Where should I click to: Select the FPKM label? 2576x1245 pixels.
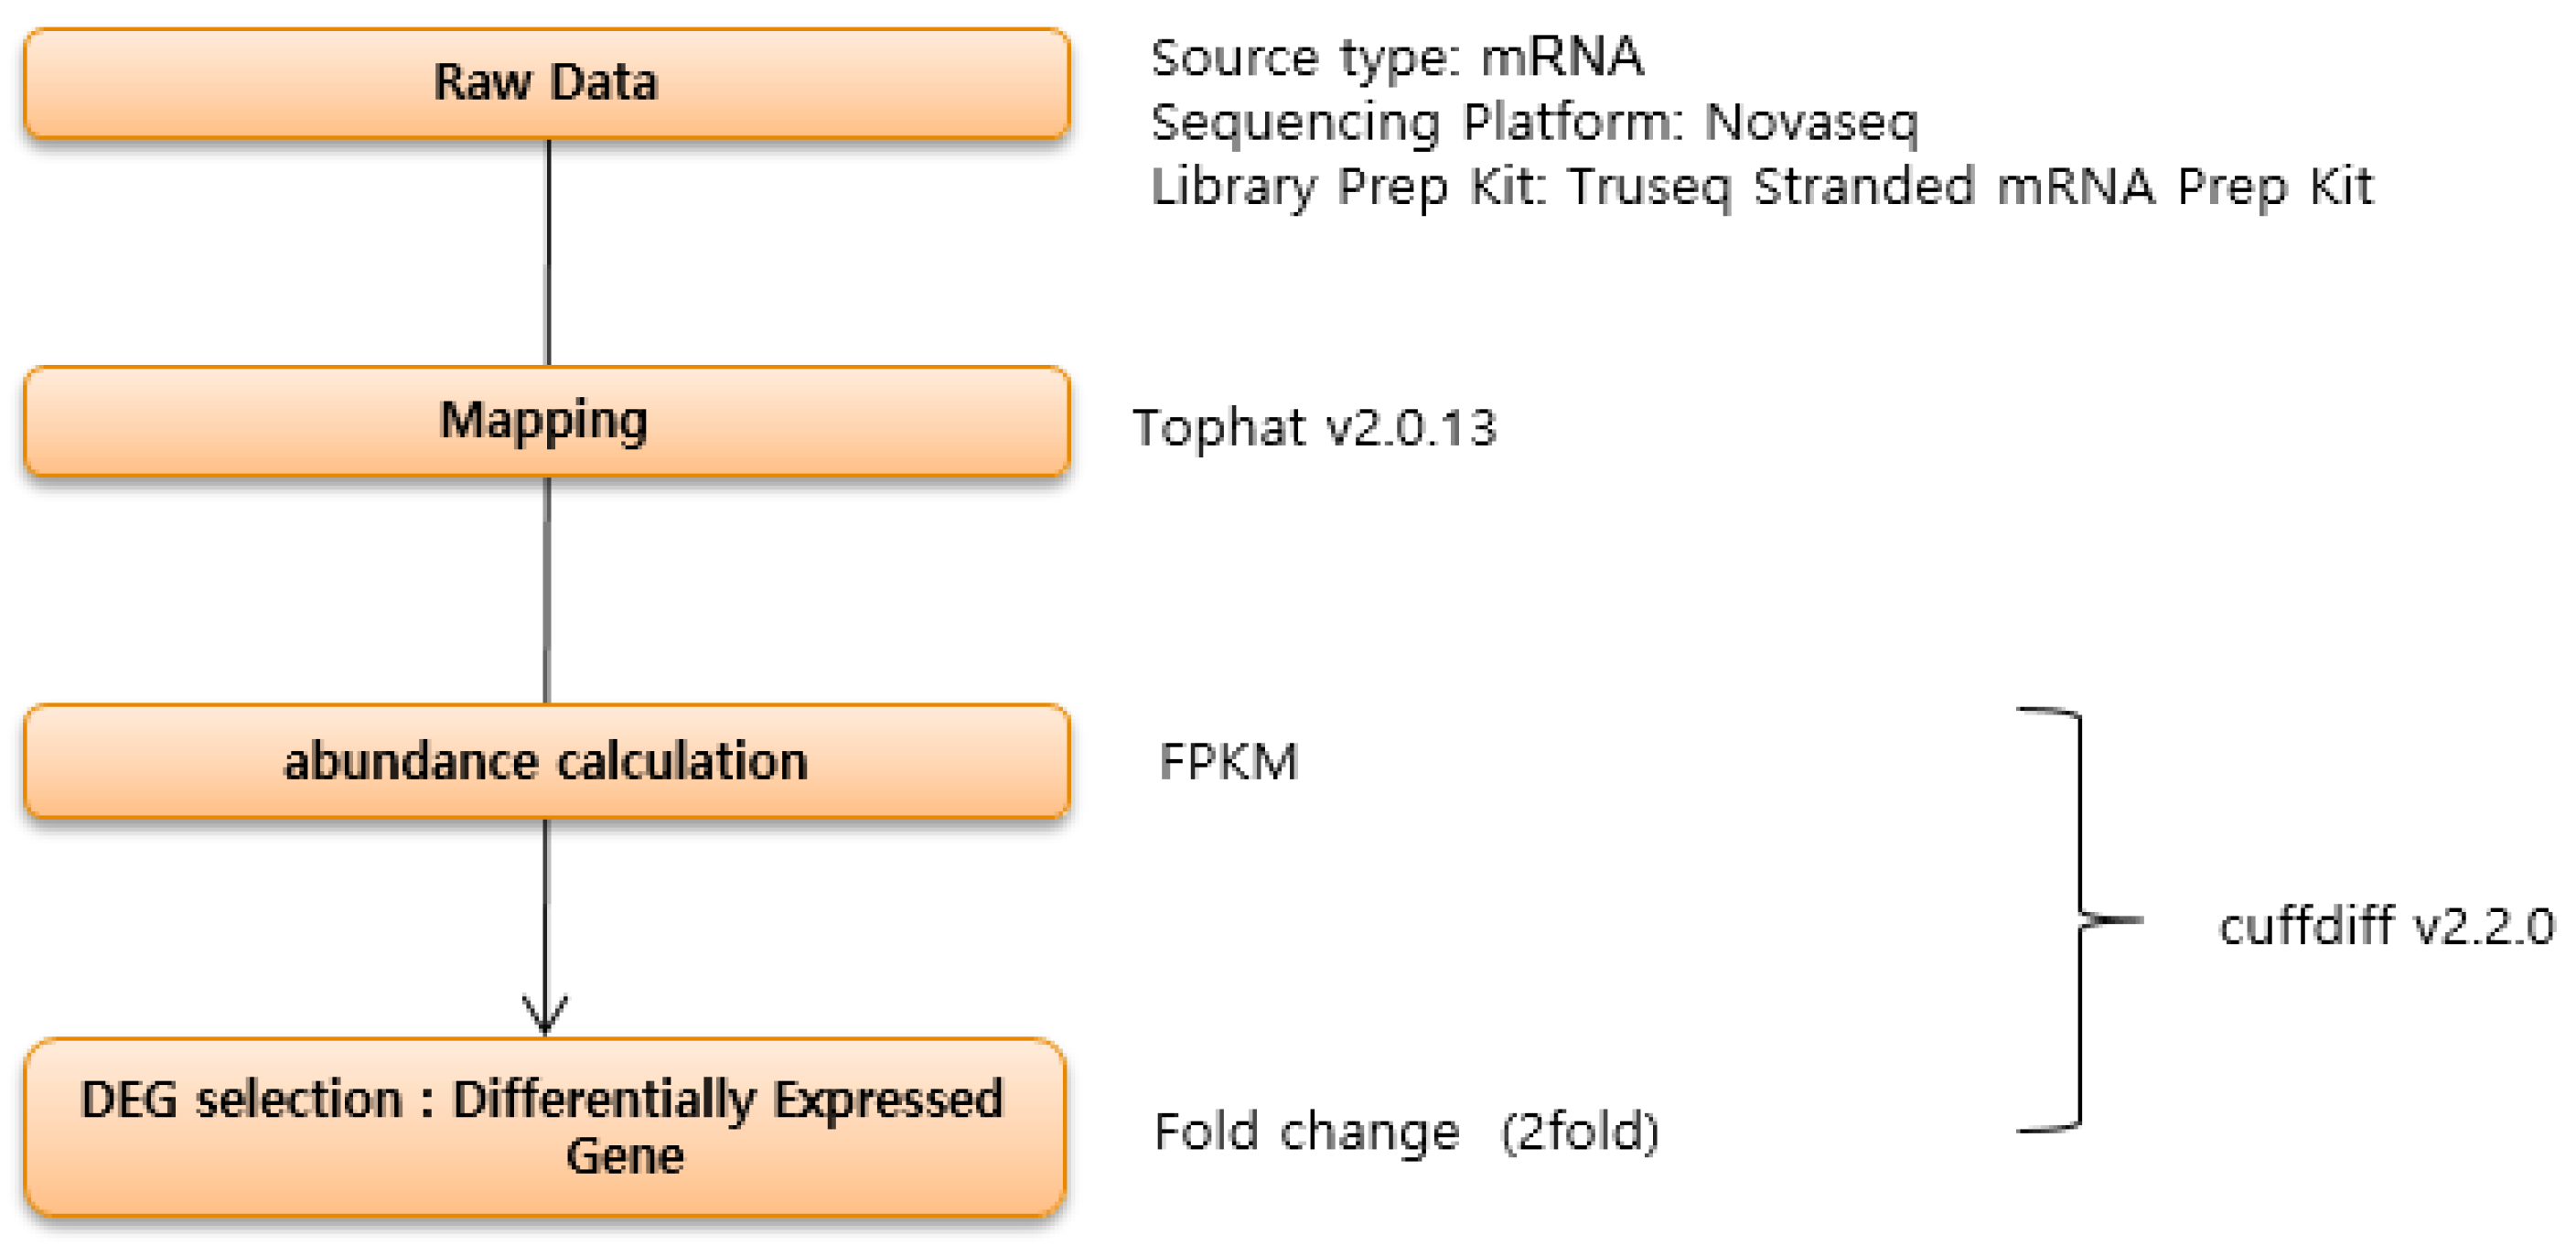tap(1228, 761)
